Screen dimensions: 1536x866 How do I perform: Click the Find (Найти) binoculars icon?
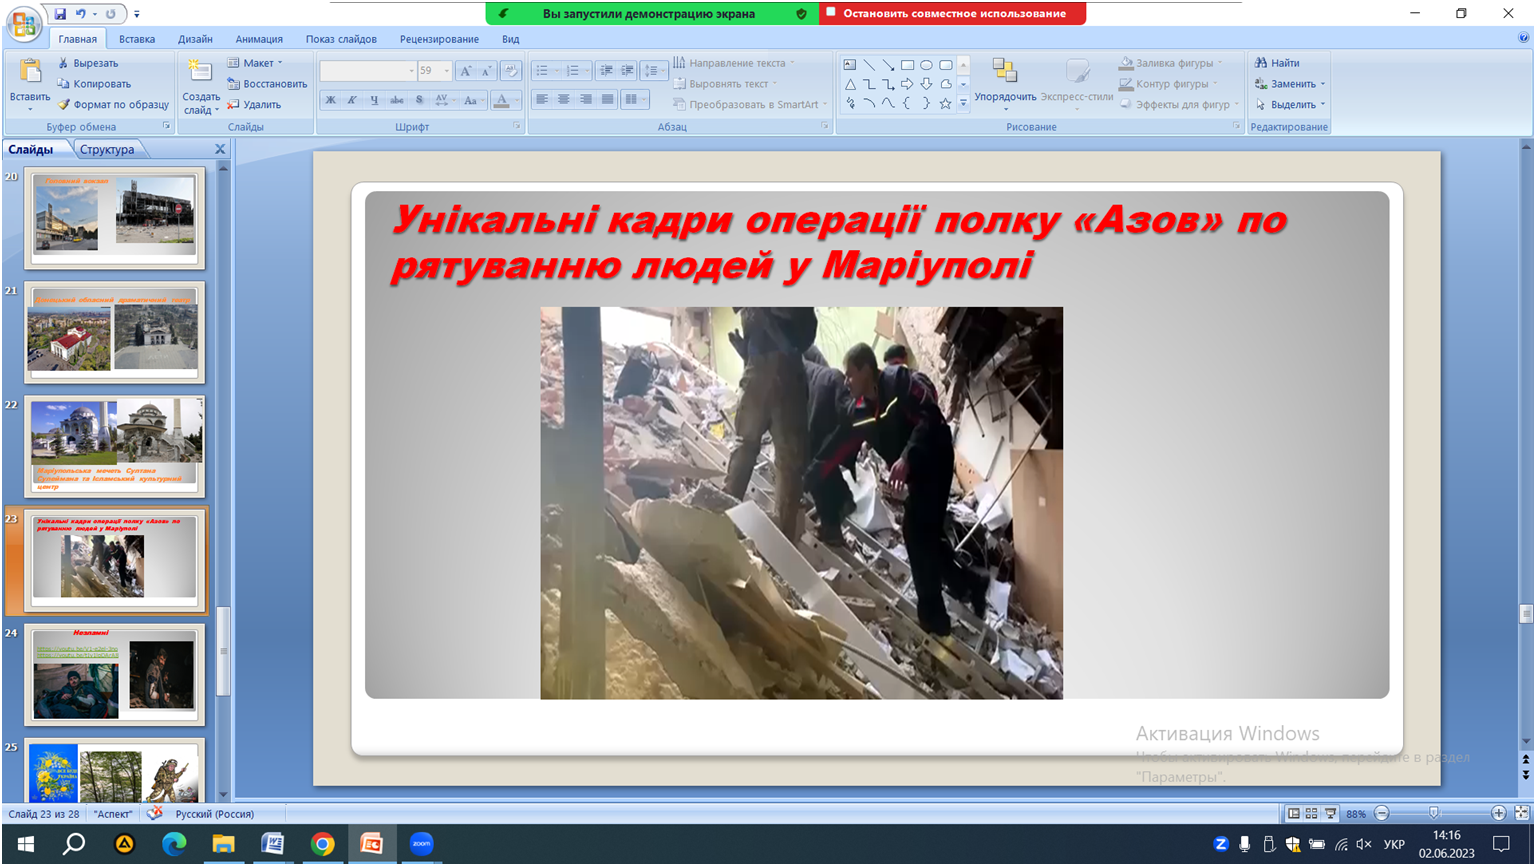[x=1261, y=63]
